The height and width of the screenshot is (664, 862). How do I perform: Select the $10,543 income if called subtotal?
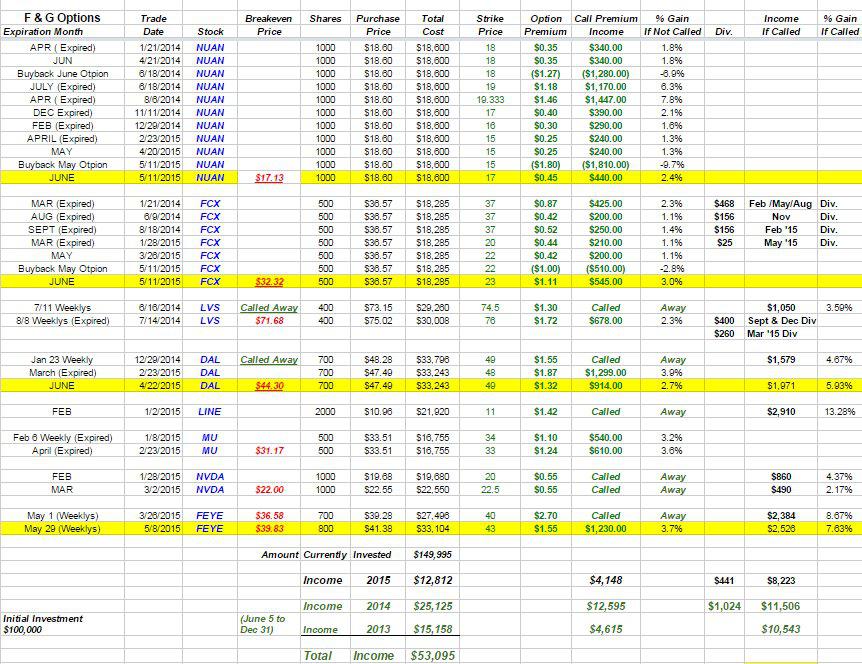pyautogui.click(x=781, y=629)
